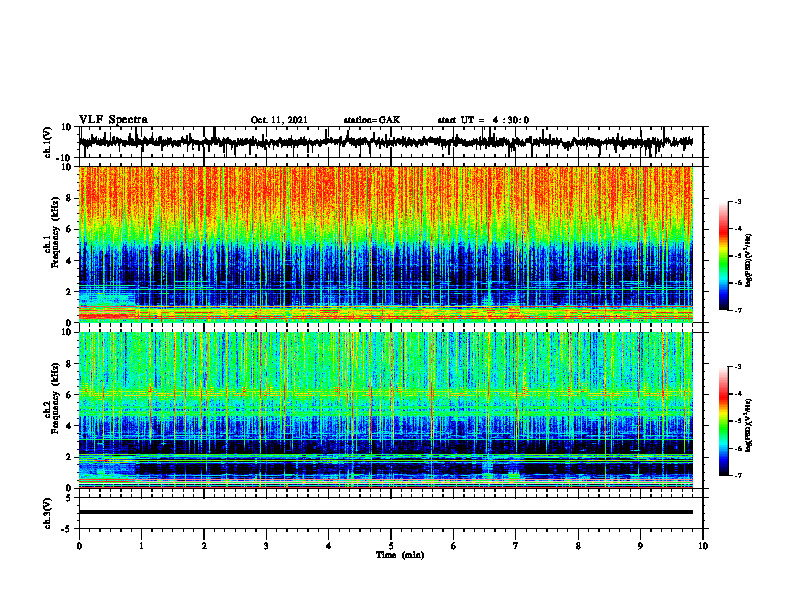Click the time axis tick label "10"
This screenshot has height=612, width=792.
point(703,546)
